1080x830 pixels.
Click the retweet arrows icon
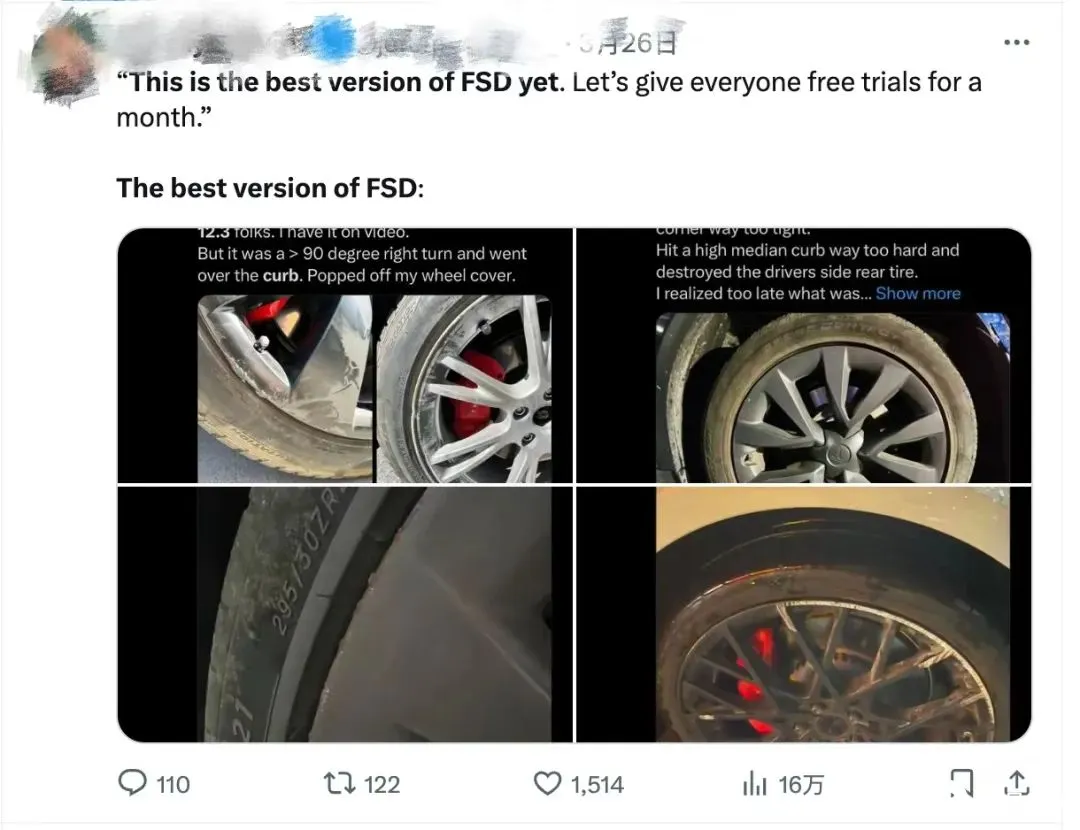340,784
